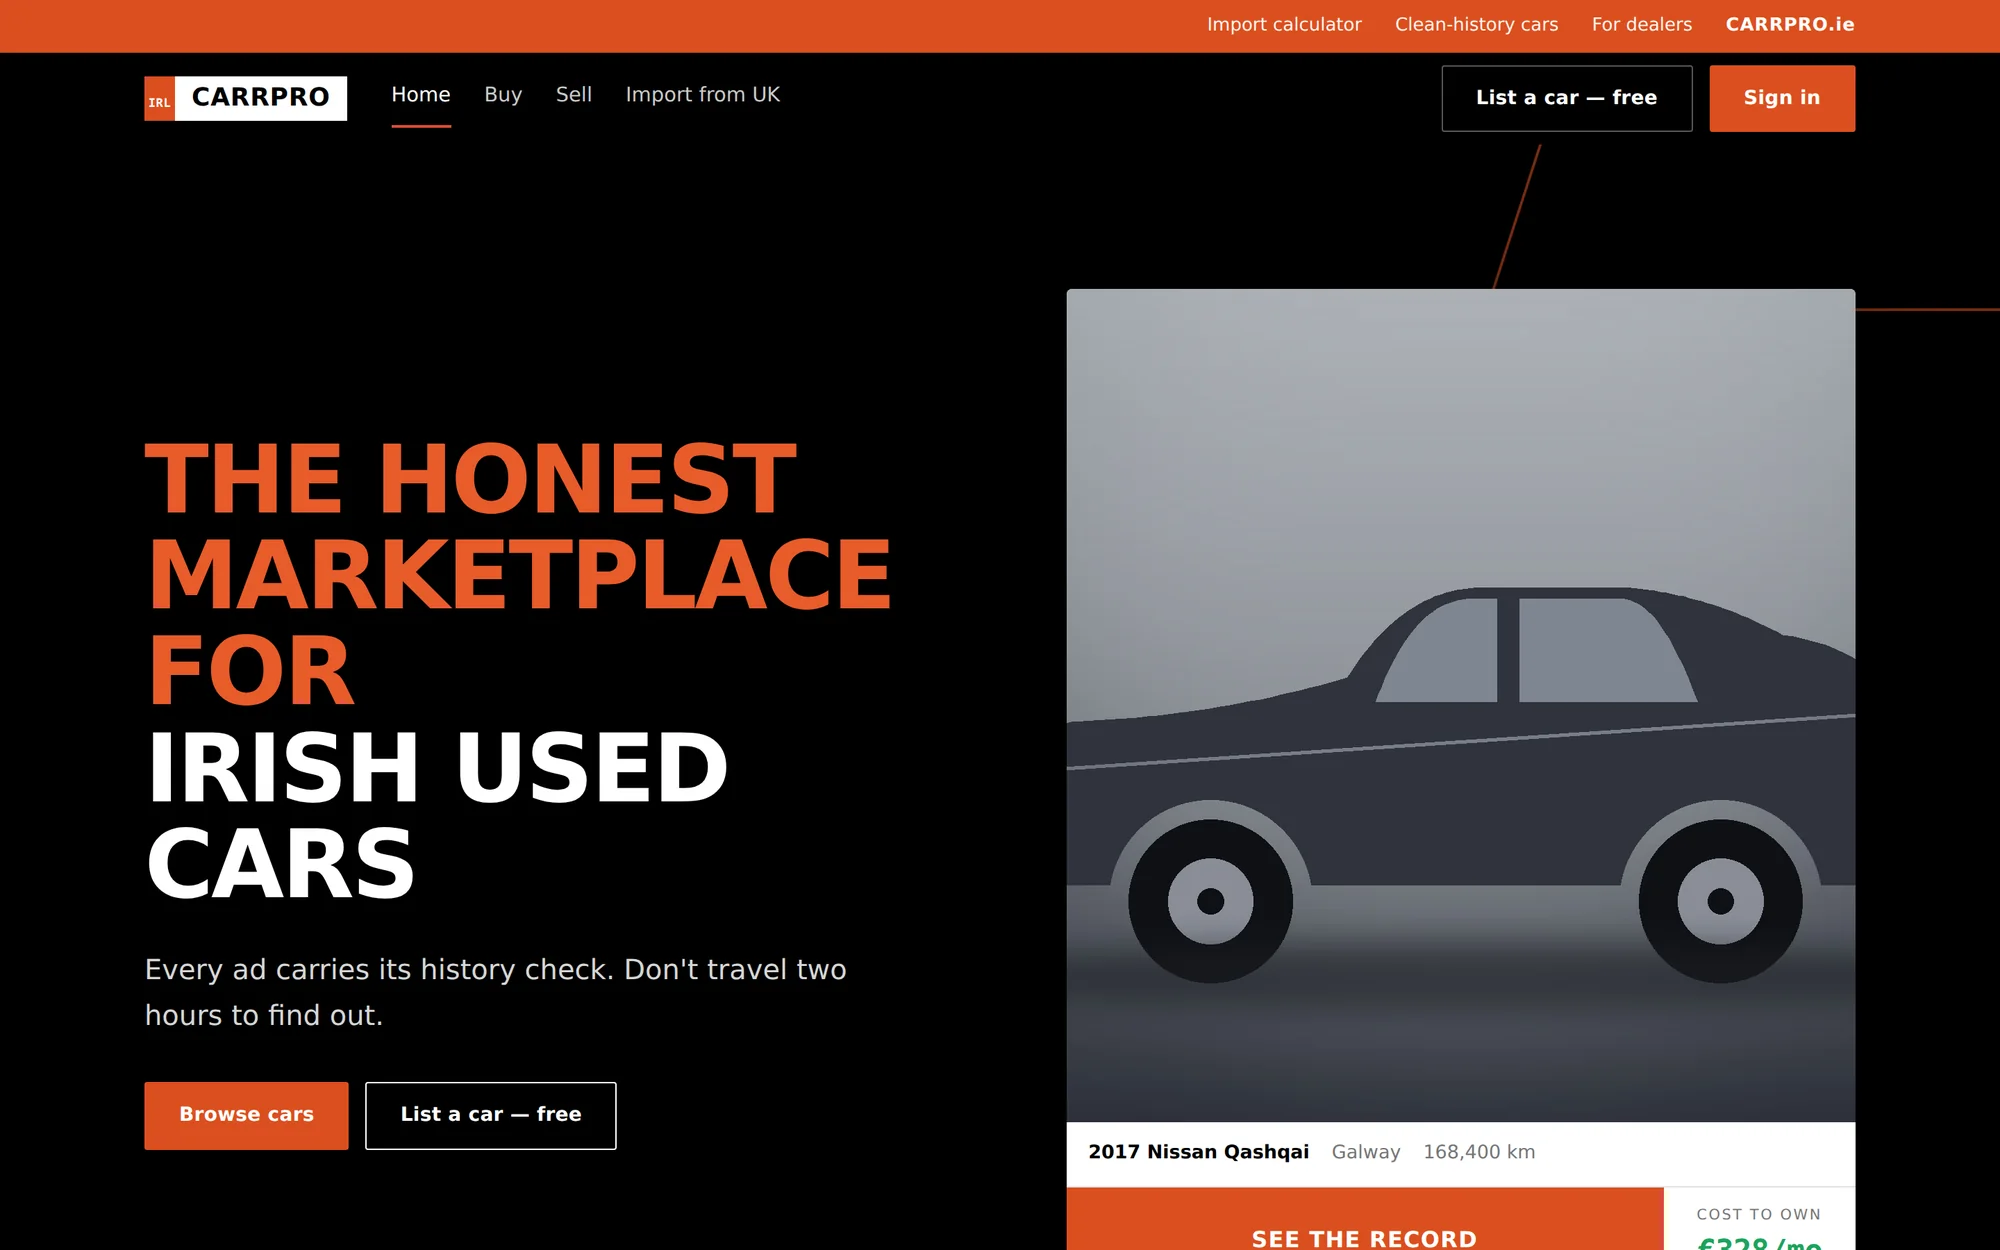Open the Nissan Qashqai car photo
2000x1250 pixels.
point(1461,705)
